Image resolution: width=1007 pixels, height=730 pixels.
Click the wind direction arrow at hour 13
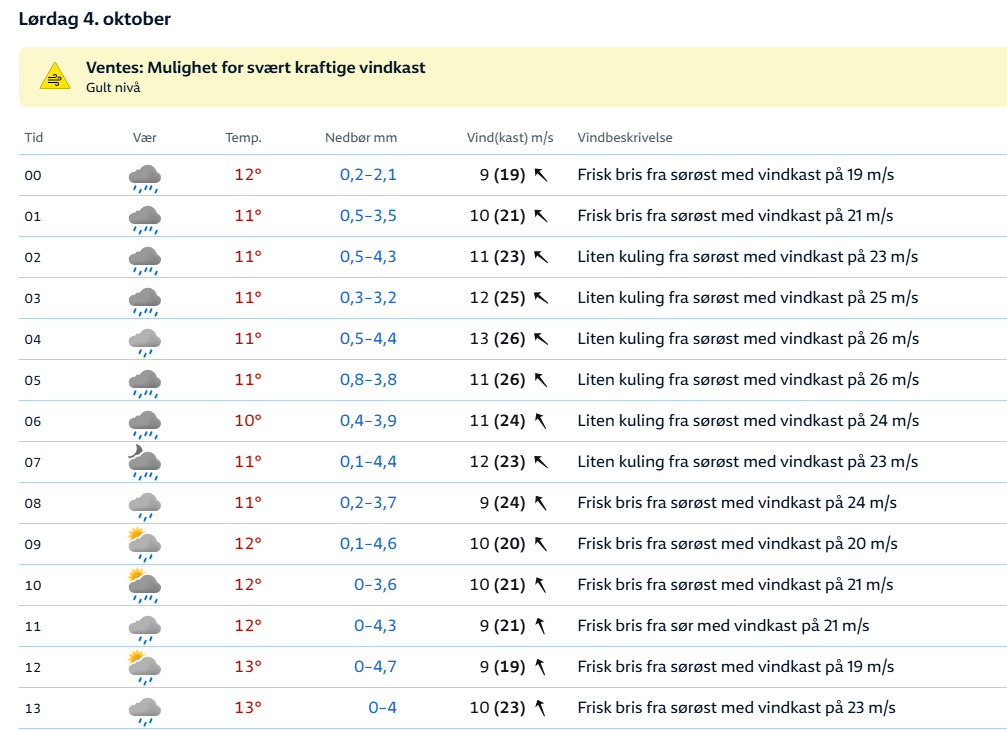click(x=541, y=708)
